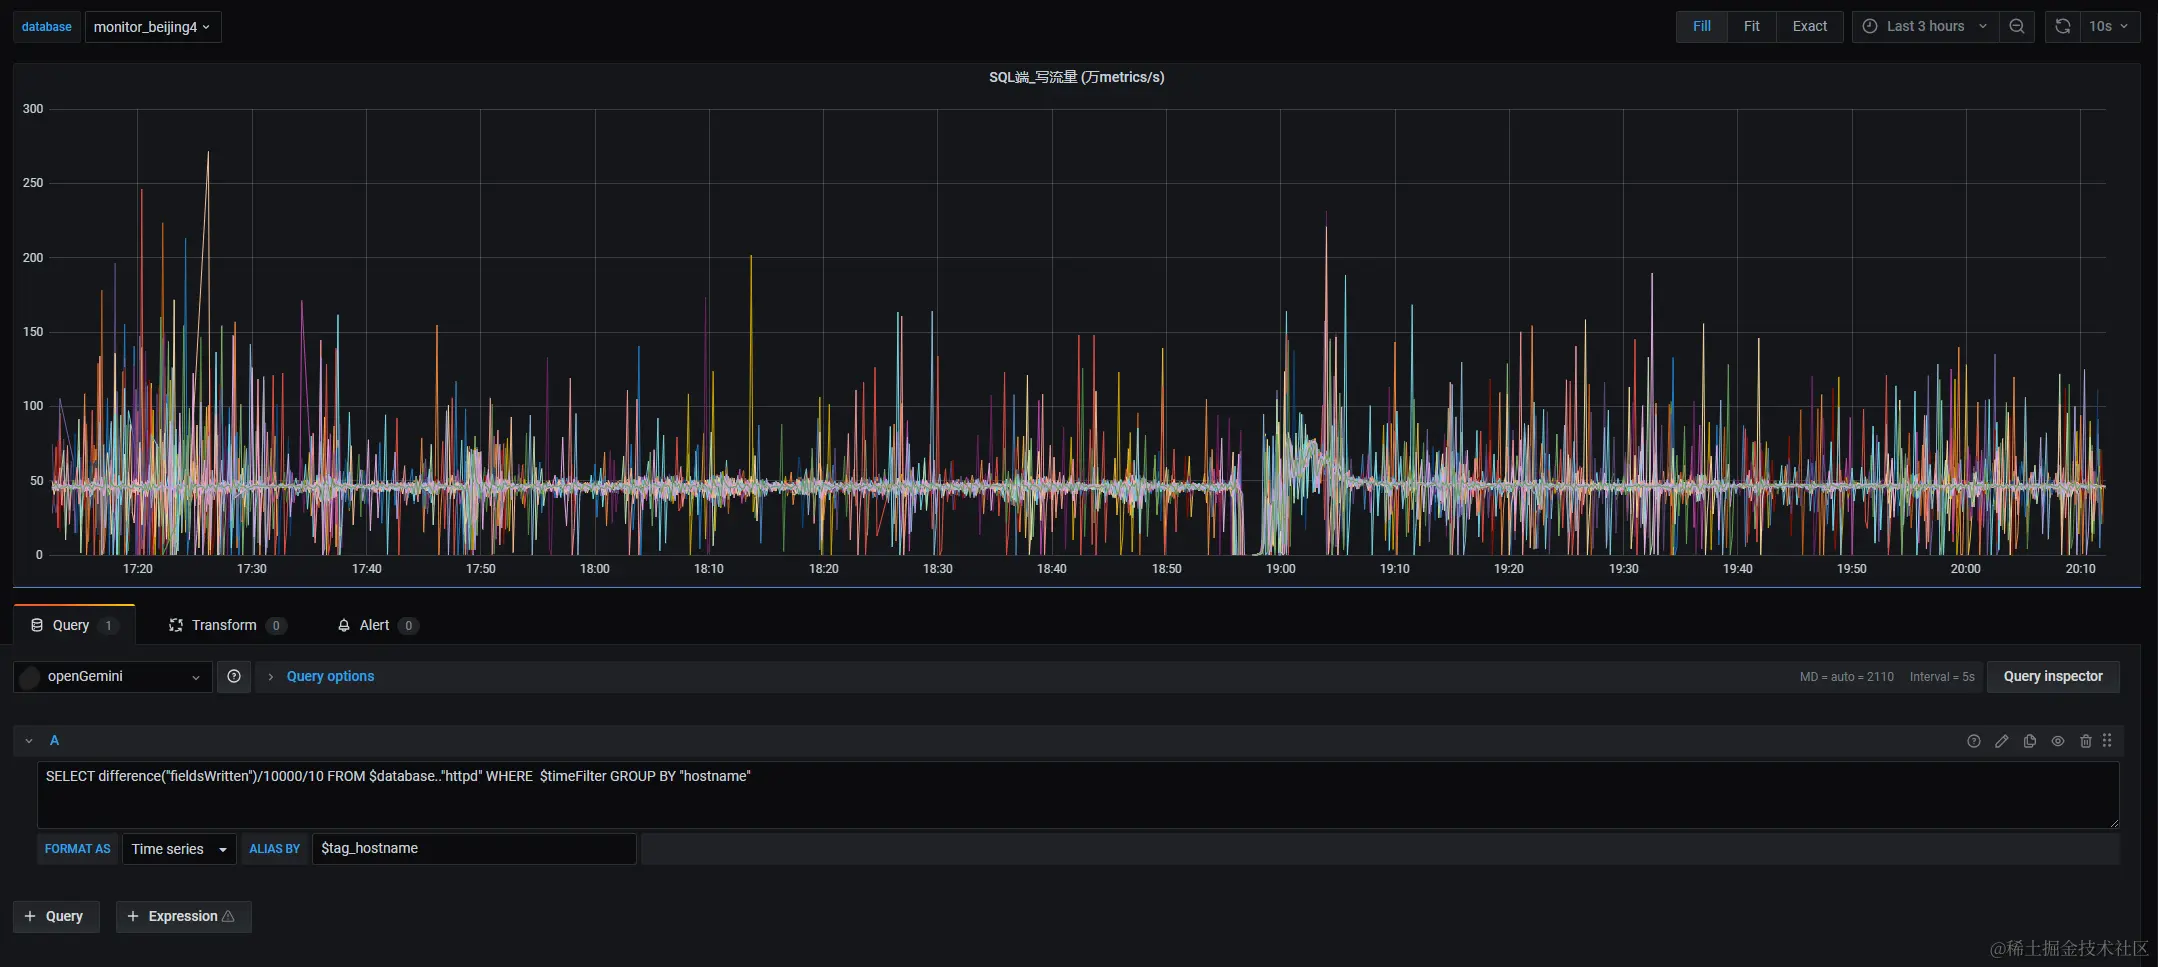
Task: Zoom out the time range with magnifier icon
Action: pos(2017,26)
